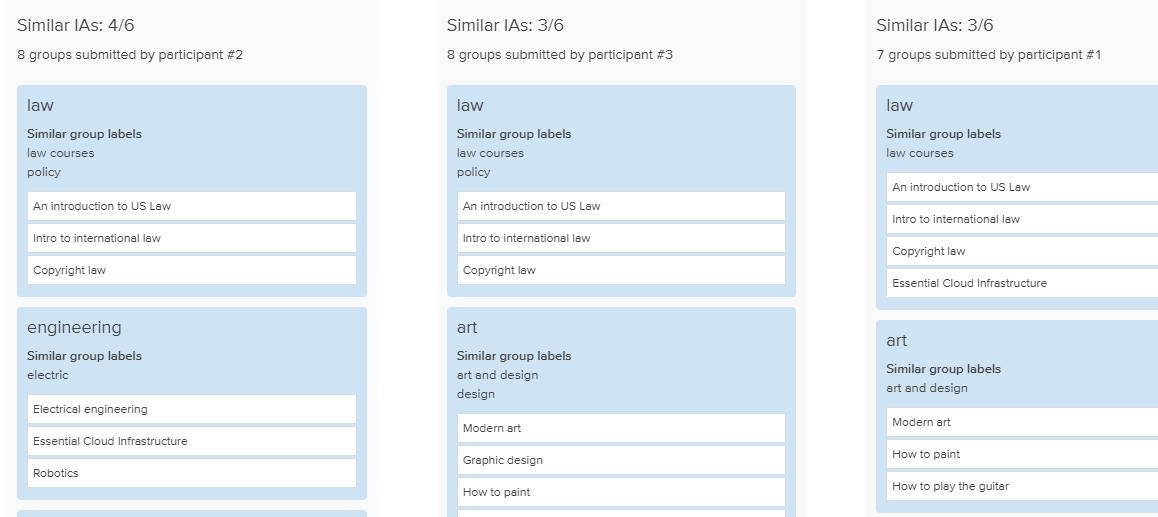Click the law group title in participant #2's column
Viewport: 1158px width, 517px height.
coord(40,105)
